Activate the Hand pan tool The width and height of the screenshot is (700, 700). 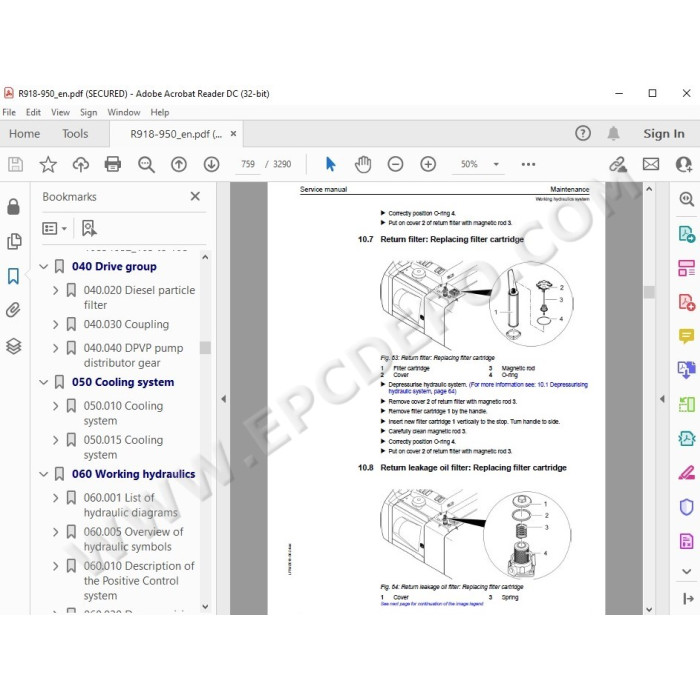[x=363, y=164]
